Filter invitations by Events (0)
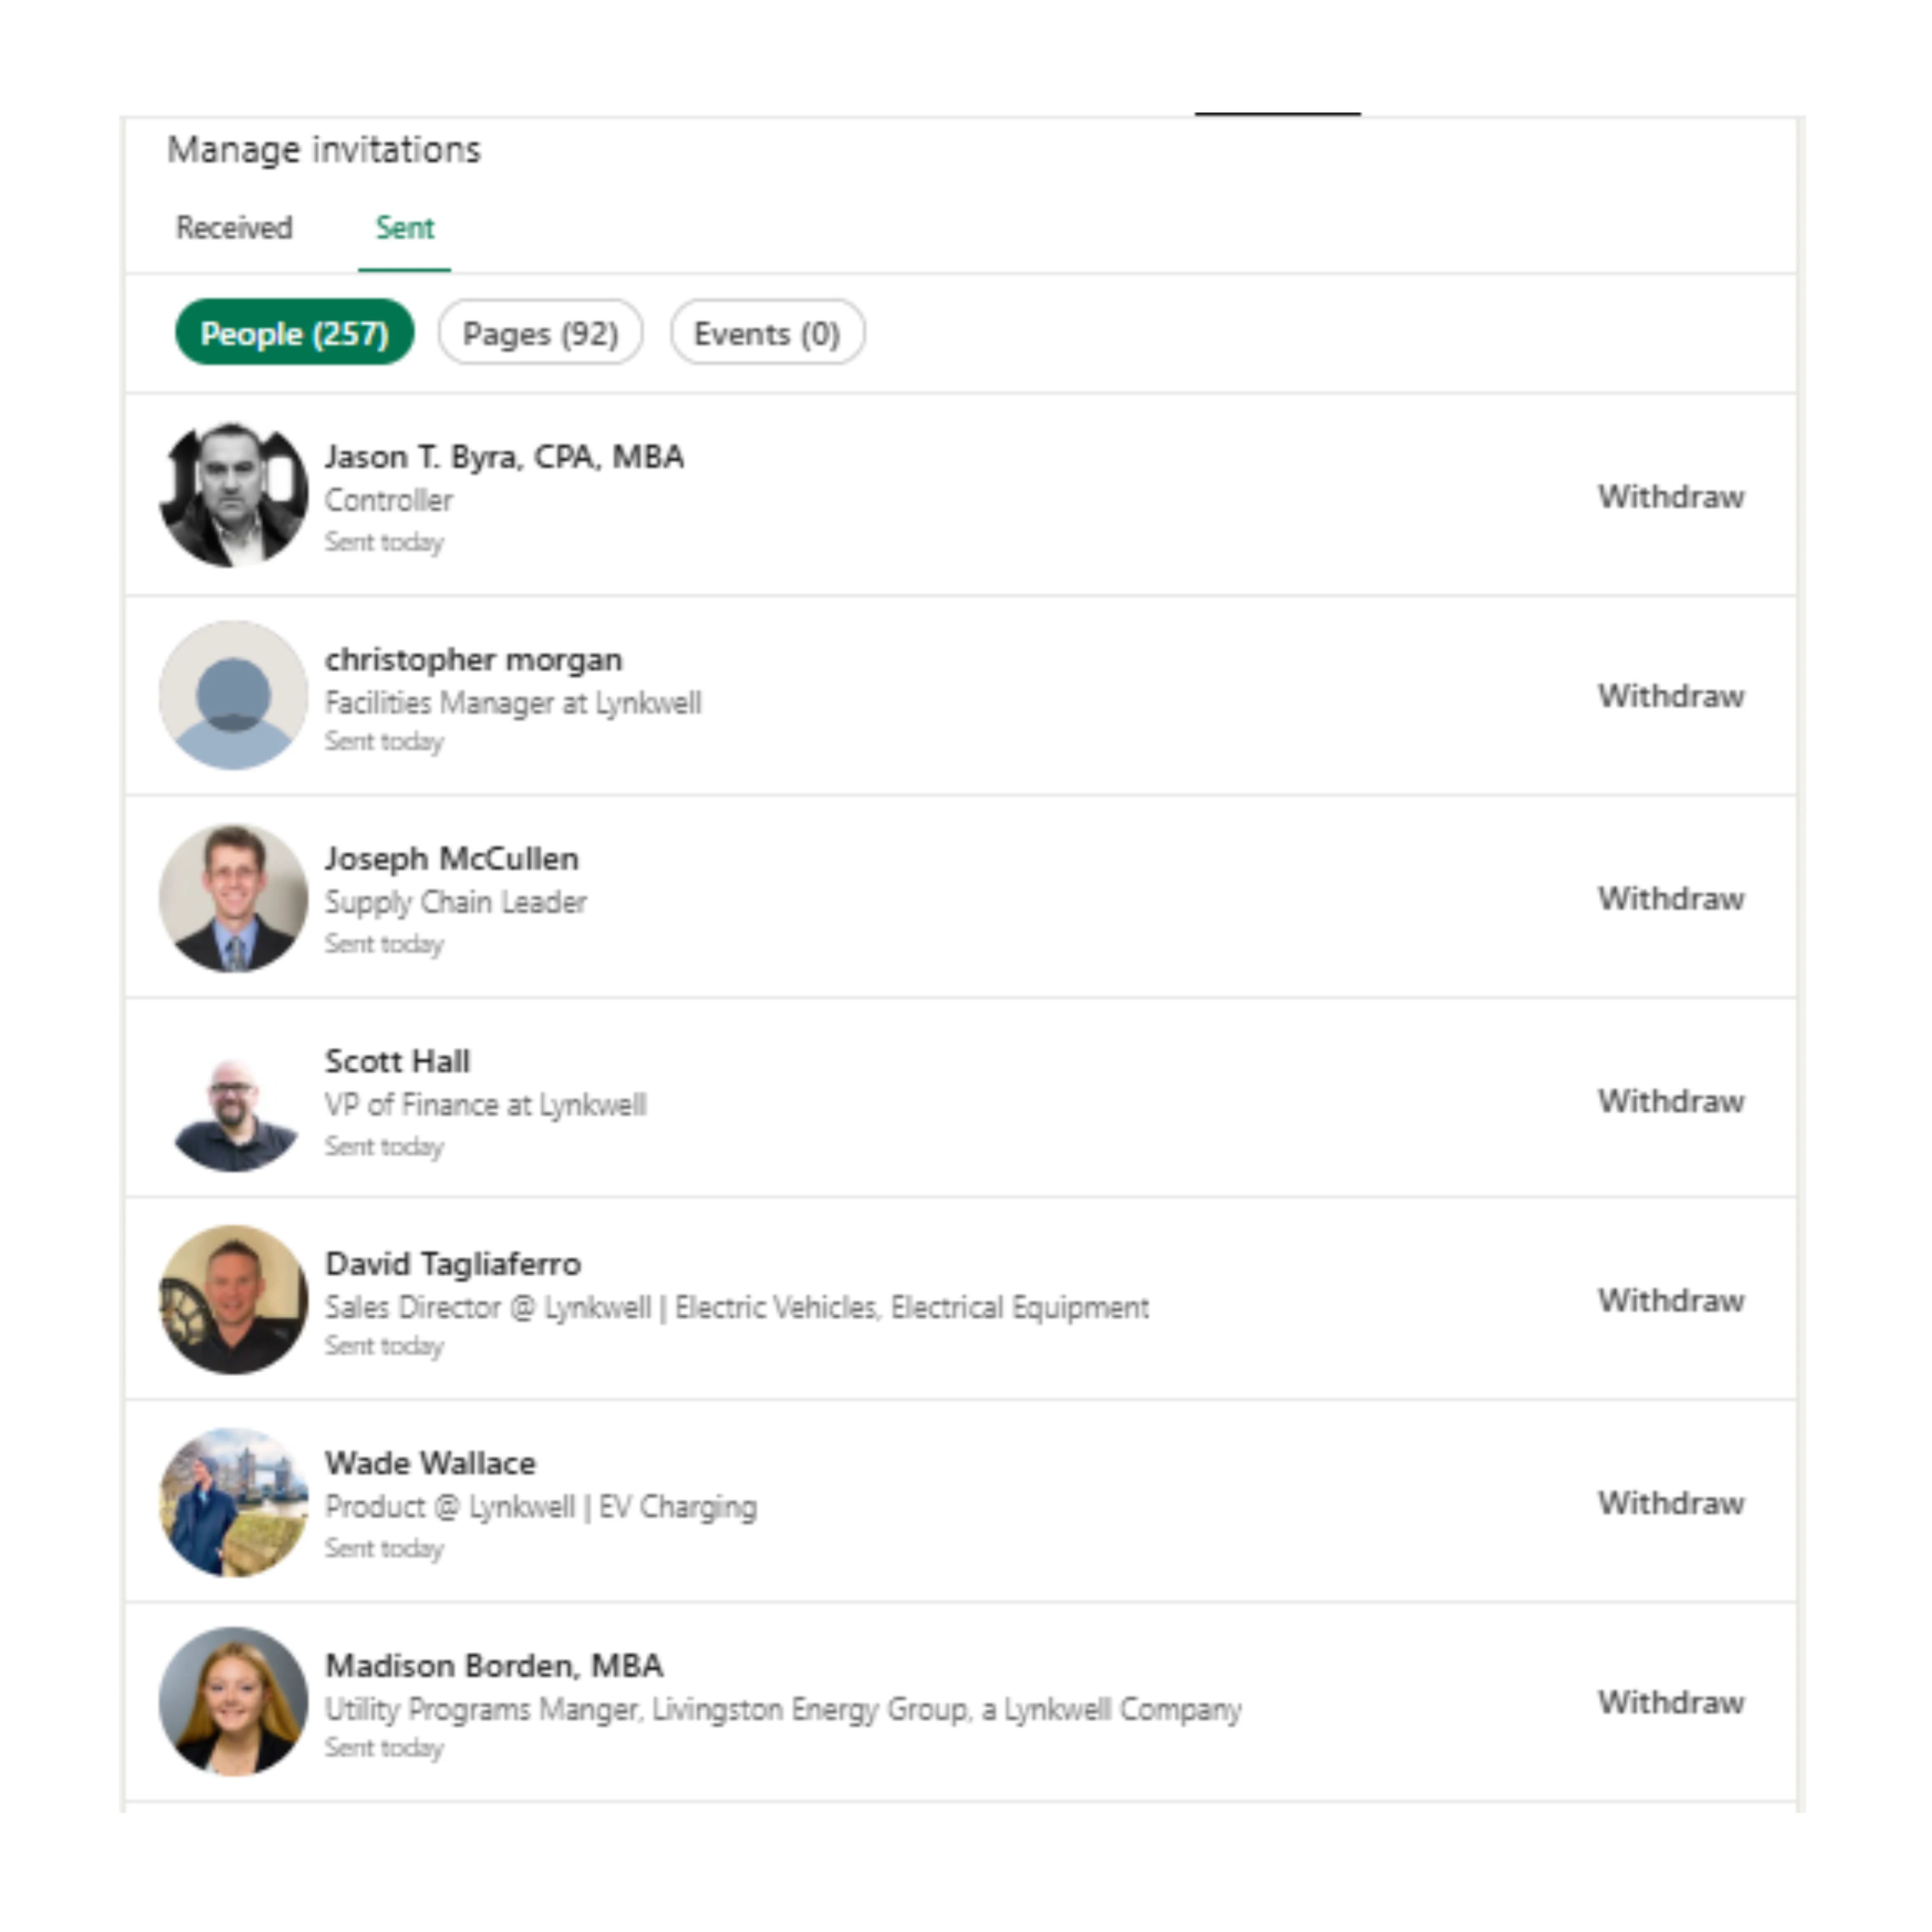Viewport: 1932px width, 1932px height. coord(767,333)
